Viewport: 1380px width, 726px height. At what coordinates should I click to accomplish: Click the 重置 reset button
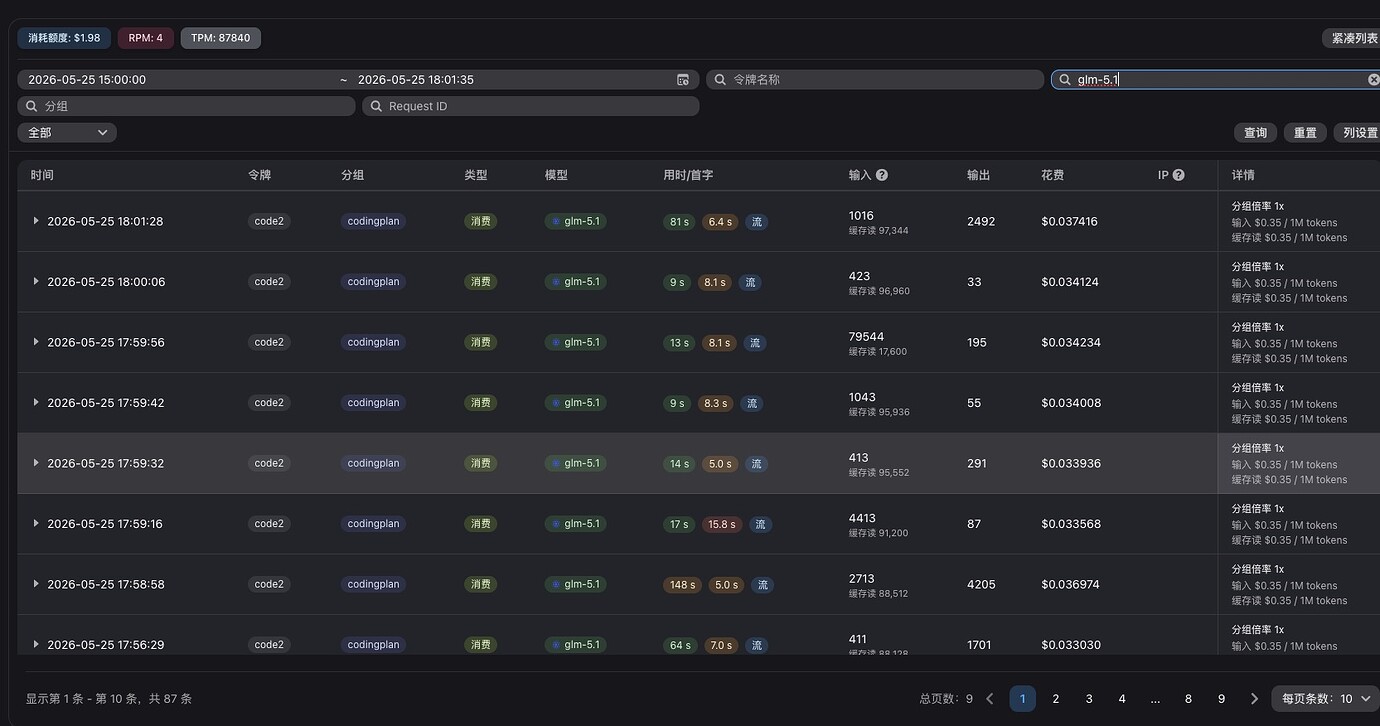pos(1305,133)
